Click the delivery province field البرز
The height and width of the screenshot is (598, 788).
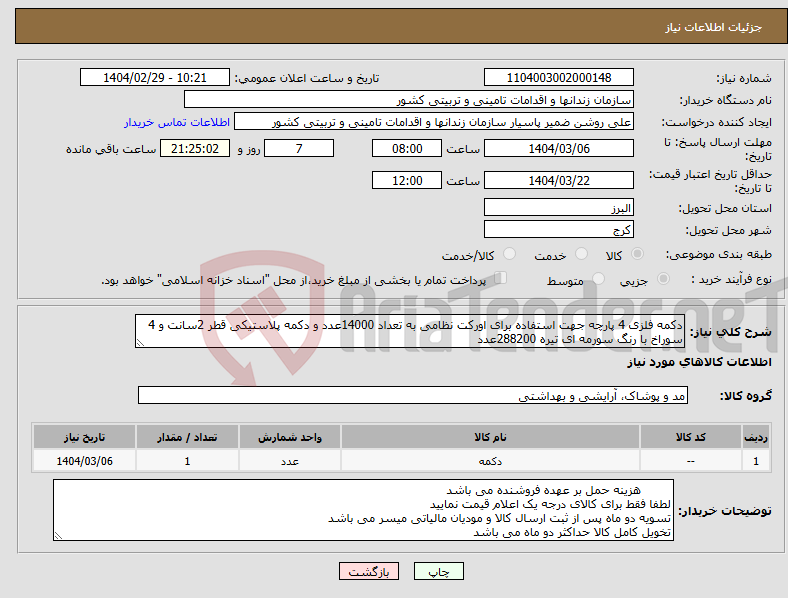(x=559, y=208)
